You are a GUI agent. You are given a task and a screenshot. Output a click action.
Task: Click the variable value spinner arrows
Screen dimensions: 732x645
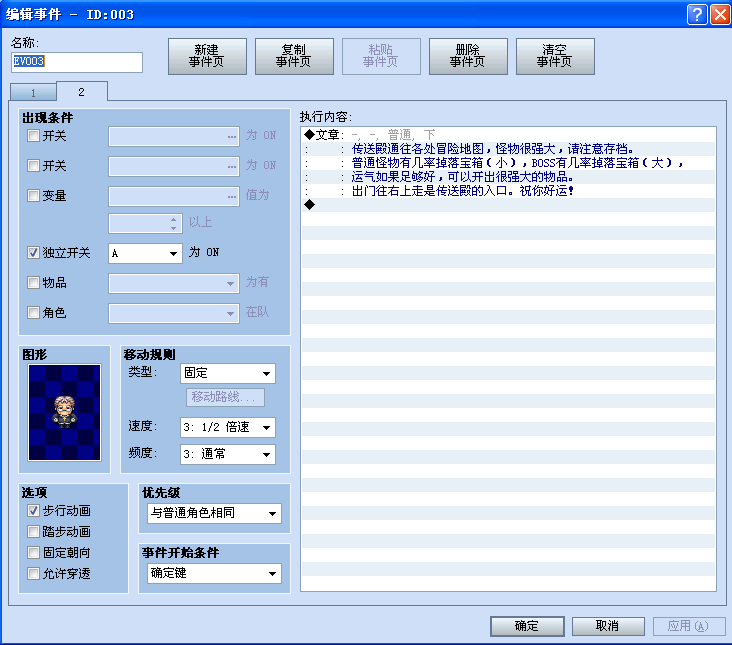(x=173, y=224)
